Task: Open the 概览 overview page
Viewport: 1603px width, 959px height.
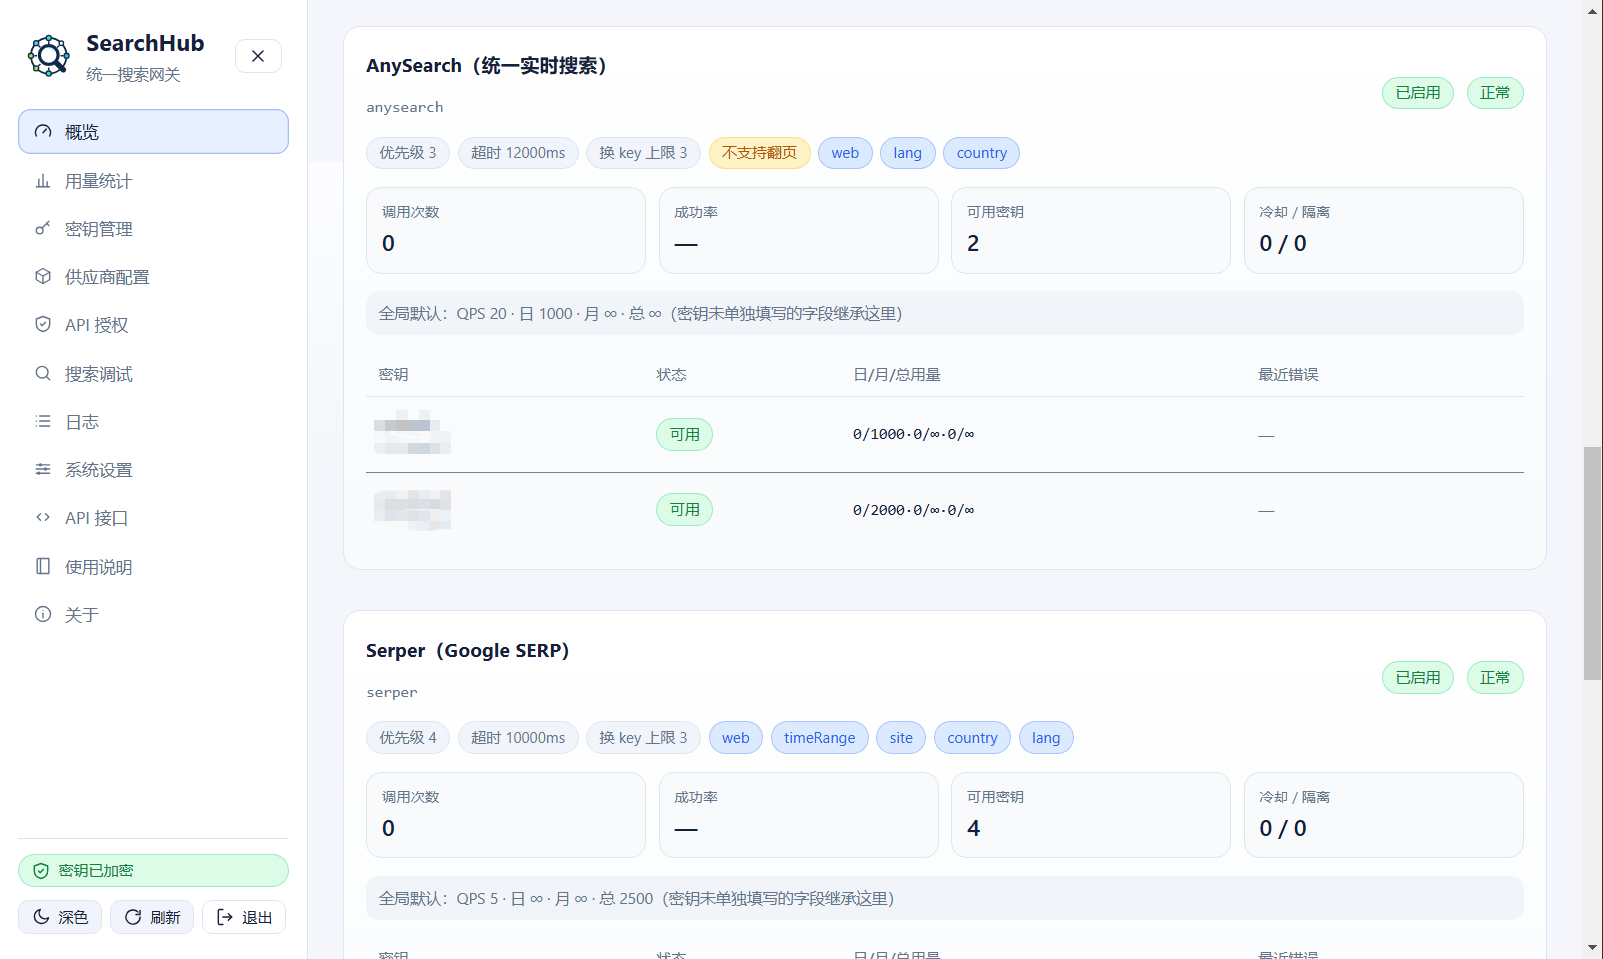Action: click(153, 132)
